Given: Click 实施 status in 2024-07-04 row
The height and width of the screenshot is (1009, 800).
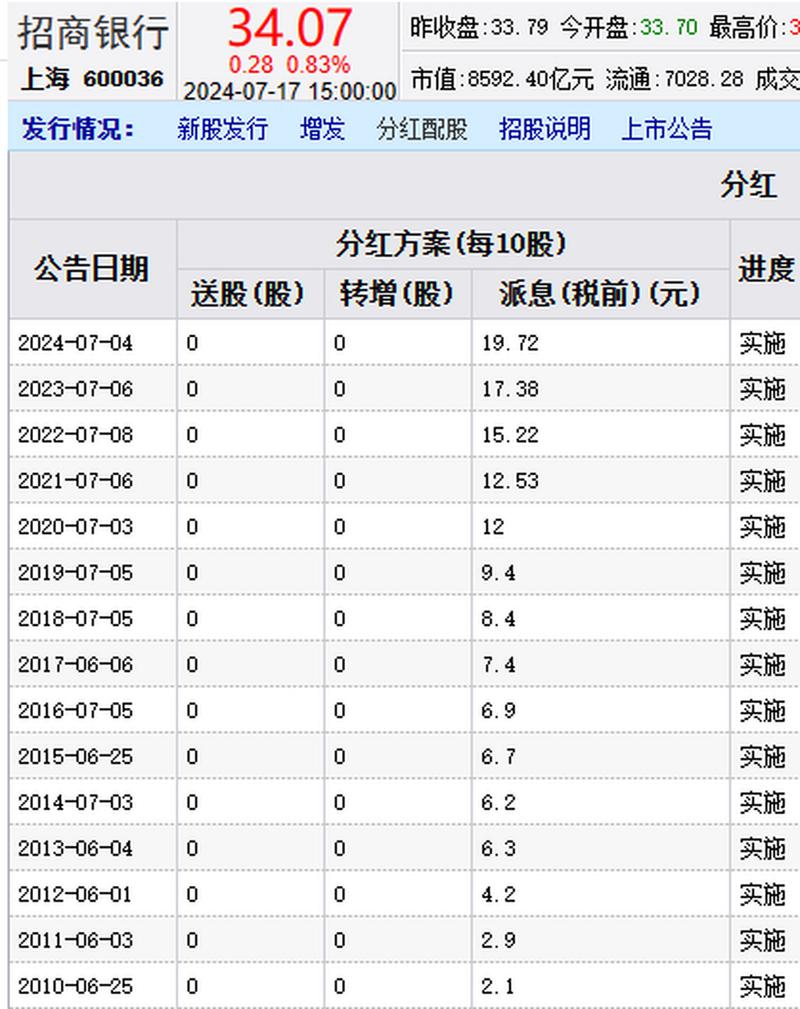Looking at the screenshot, I should (763, 343).
